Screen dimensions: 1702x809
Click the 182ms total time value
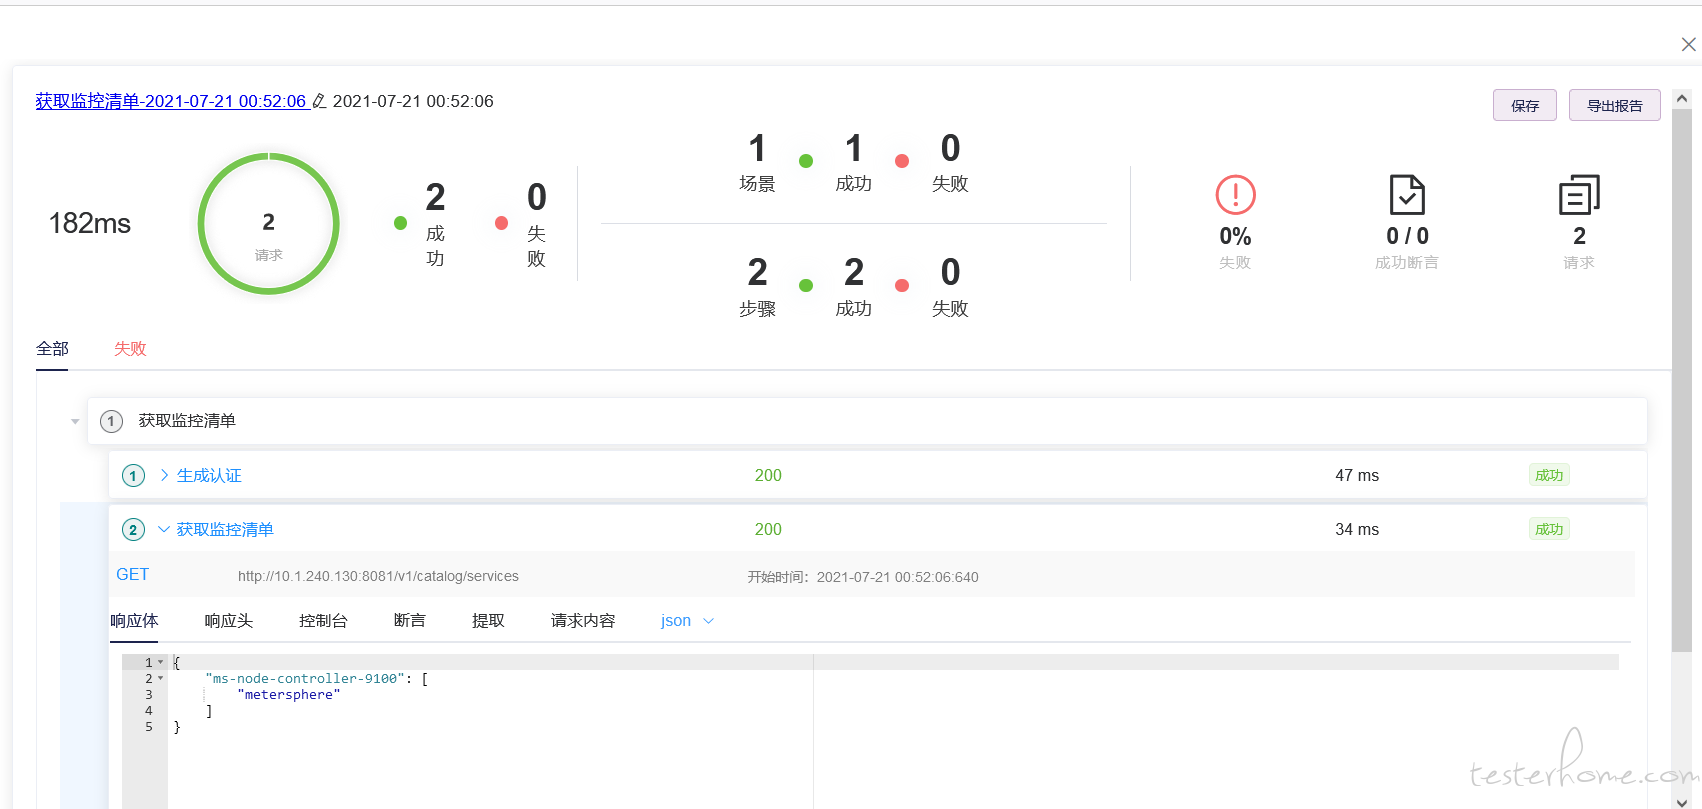(x=90, y=223)
